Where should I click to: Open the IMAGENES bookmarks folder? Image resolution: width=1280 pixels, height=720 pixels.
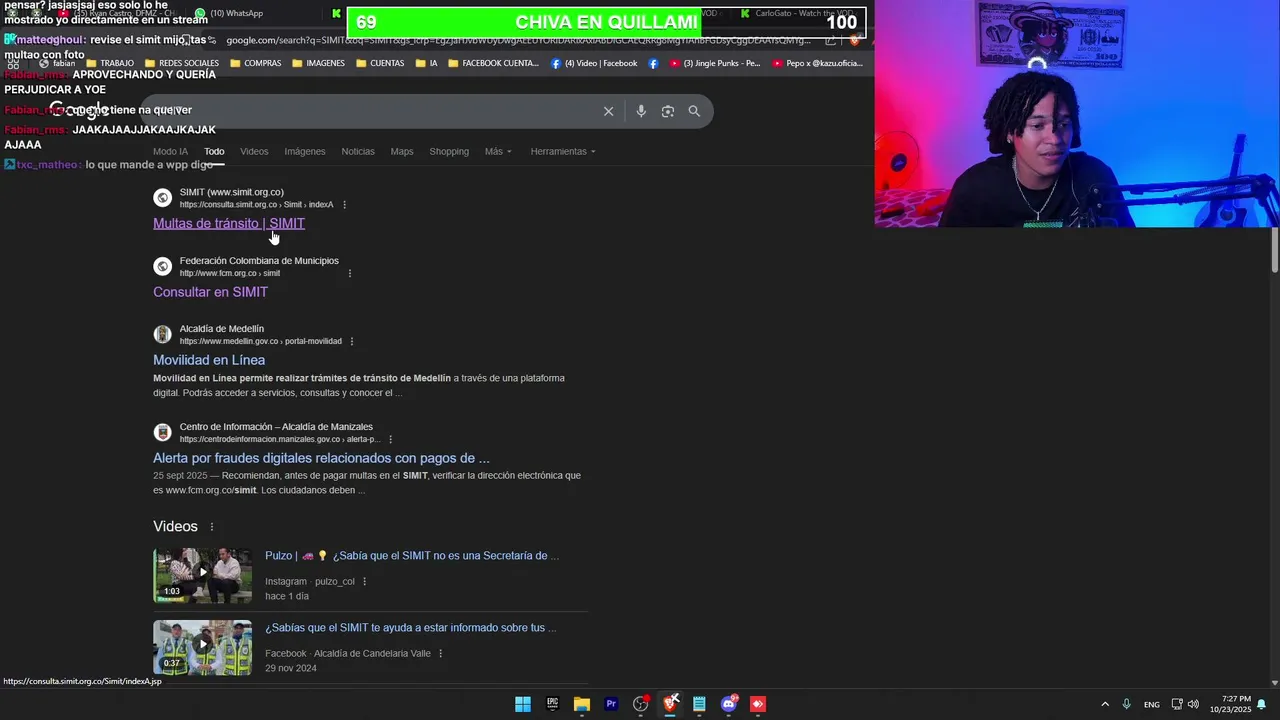pos(318,63)
